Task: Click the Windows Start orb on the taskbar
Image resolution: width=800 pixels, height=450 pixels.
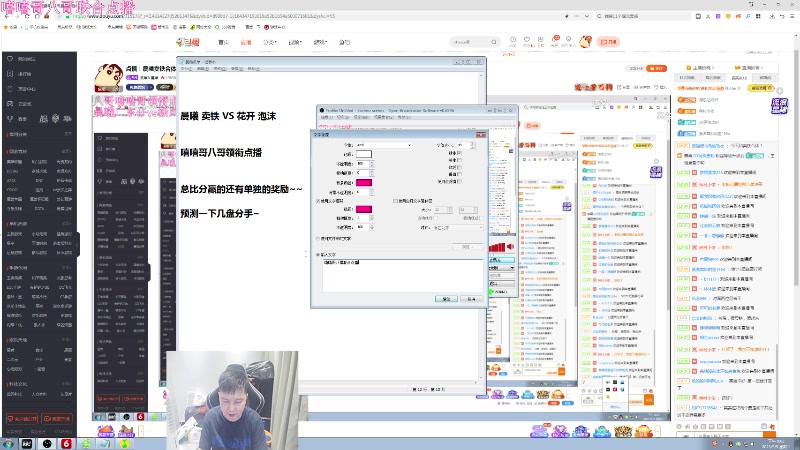Action: click(8, 443)
